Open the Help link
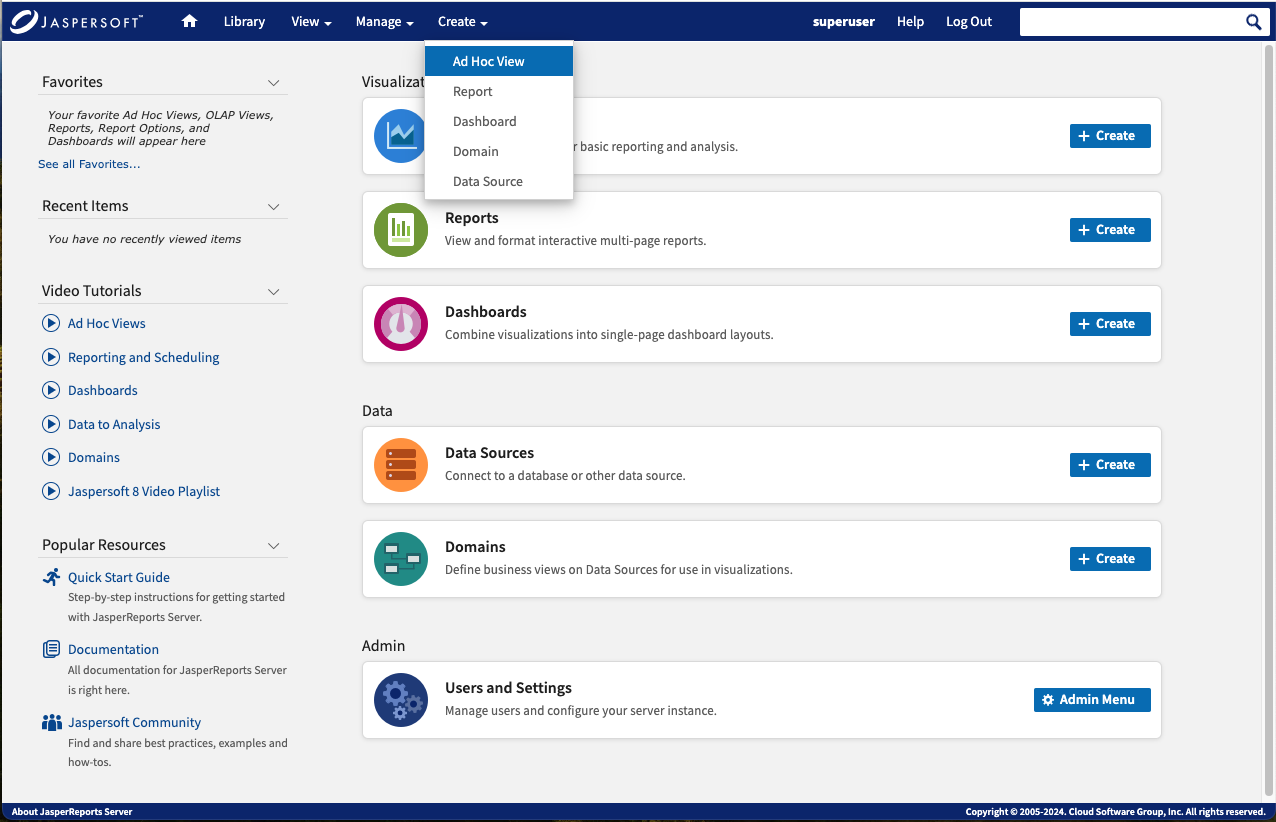This screenshot has height=822, width=1276. click(910, 21)
